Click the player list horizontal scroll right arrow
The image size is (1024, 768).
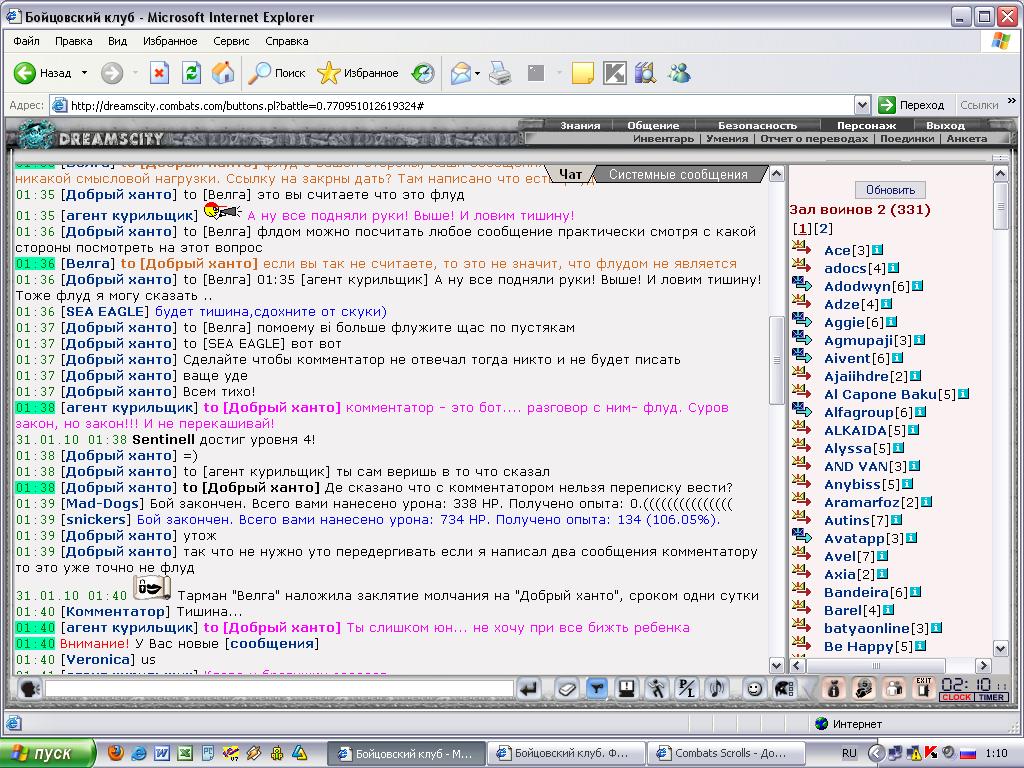pos(984,665)
